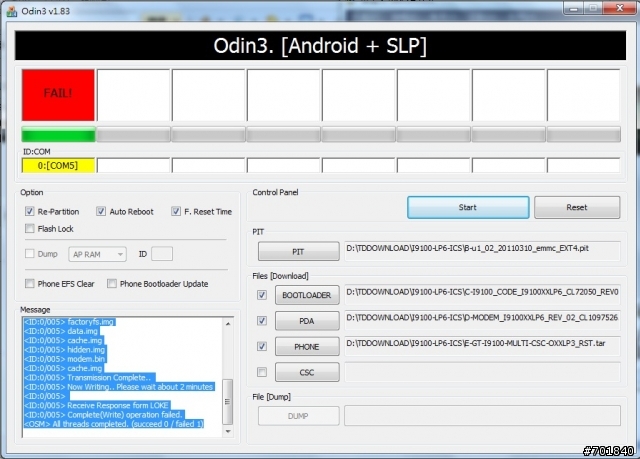Enable Phone Bootloader Update checkbox
Viewport: 640px width, 459px height.
(112, 284)
